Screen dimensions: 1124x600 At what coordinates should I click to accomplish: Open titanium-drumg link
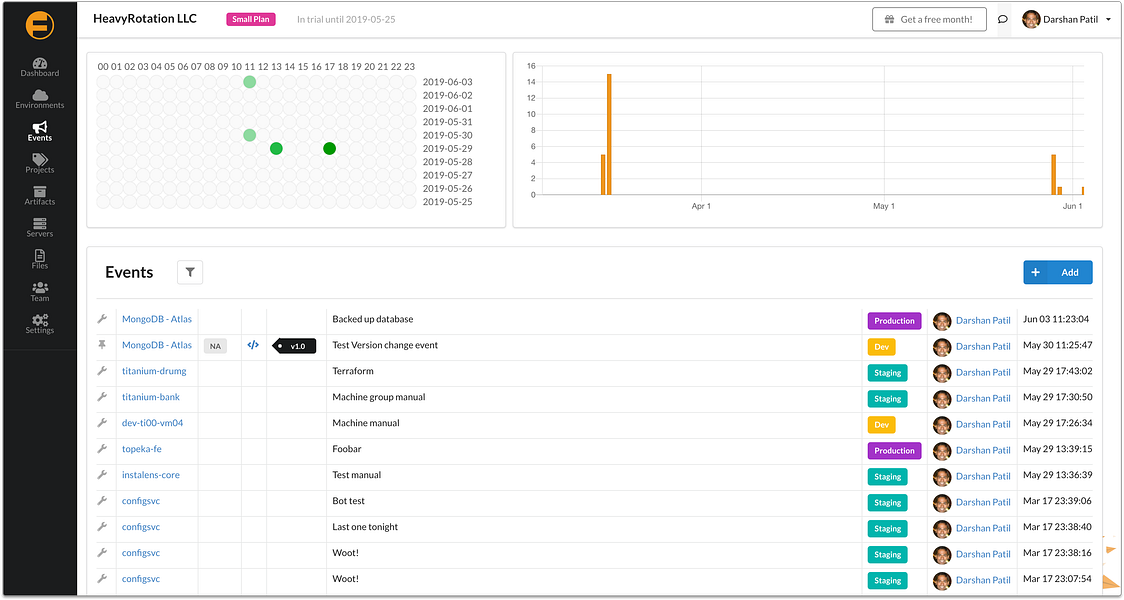click(x=154, y=371)
